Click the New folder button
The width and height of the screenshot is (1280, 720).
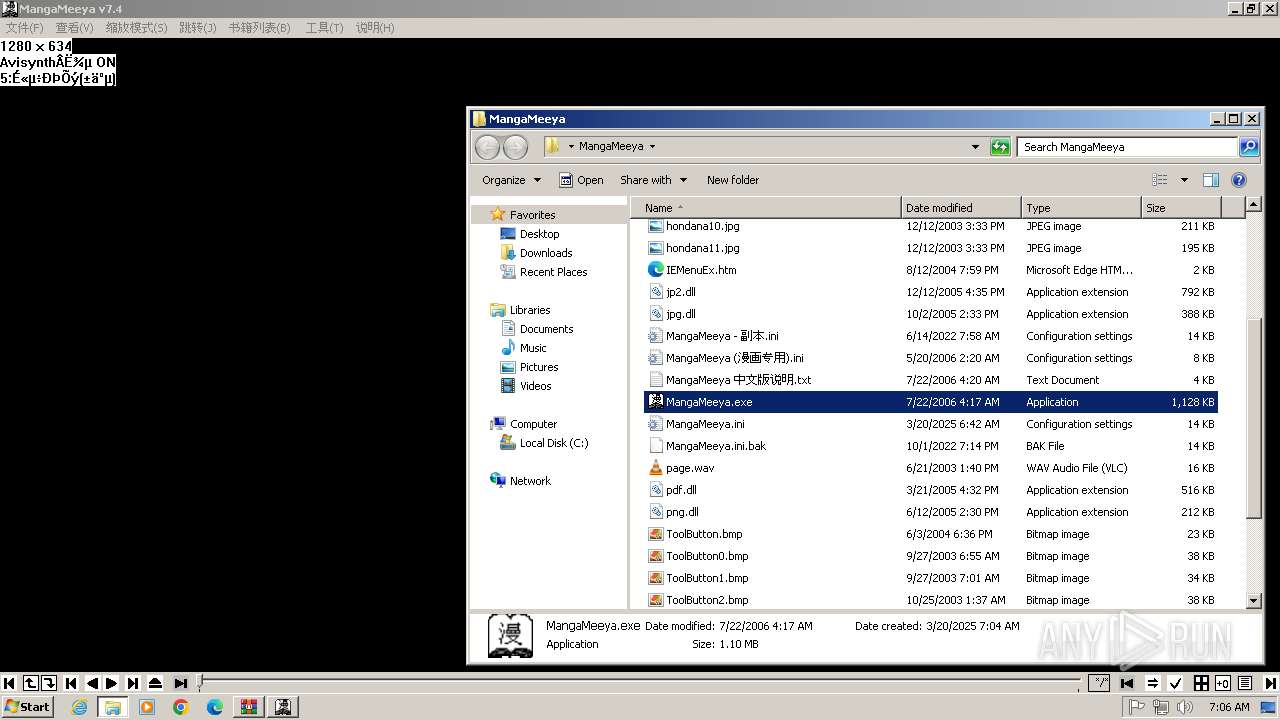click(x=733, y=180)
